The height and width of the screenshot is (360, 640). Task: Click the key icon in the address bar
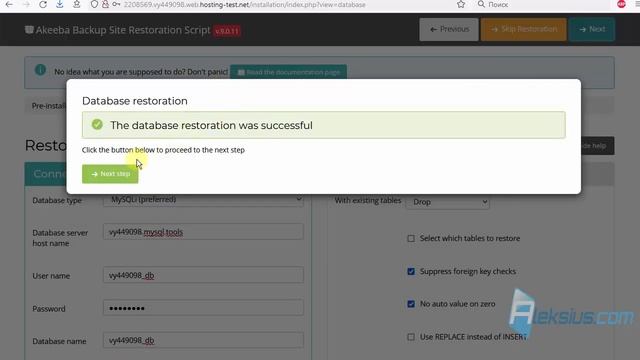click(116, 4)
